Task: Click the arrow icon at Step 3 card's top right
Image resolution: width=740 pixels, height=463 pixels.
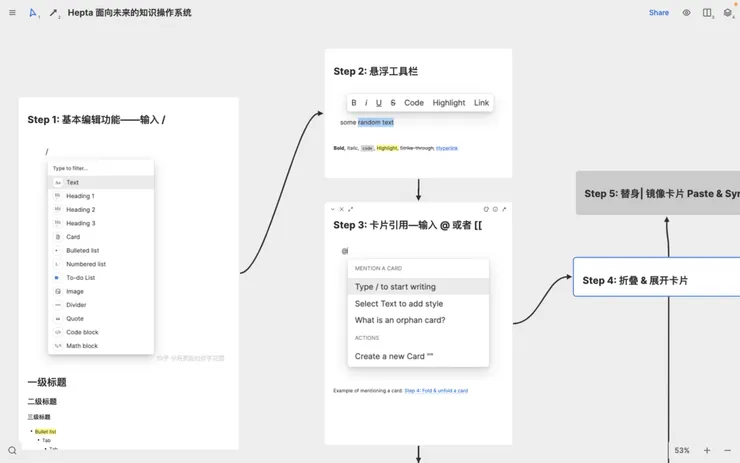Action: point(504,209)
